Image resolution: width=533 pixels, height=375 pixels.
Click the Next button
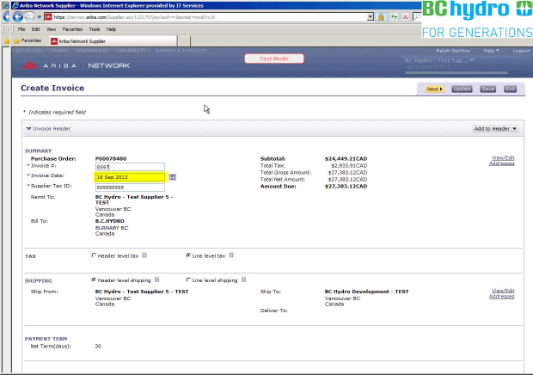tap(434, 89)
